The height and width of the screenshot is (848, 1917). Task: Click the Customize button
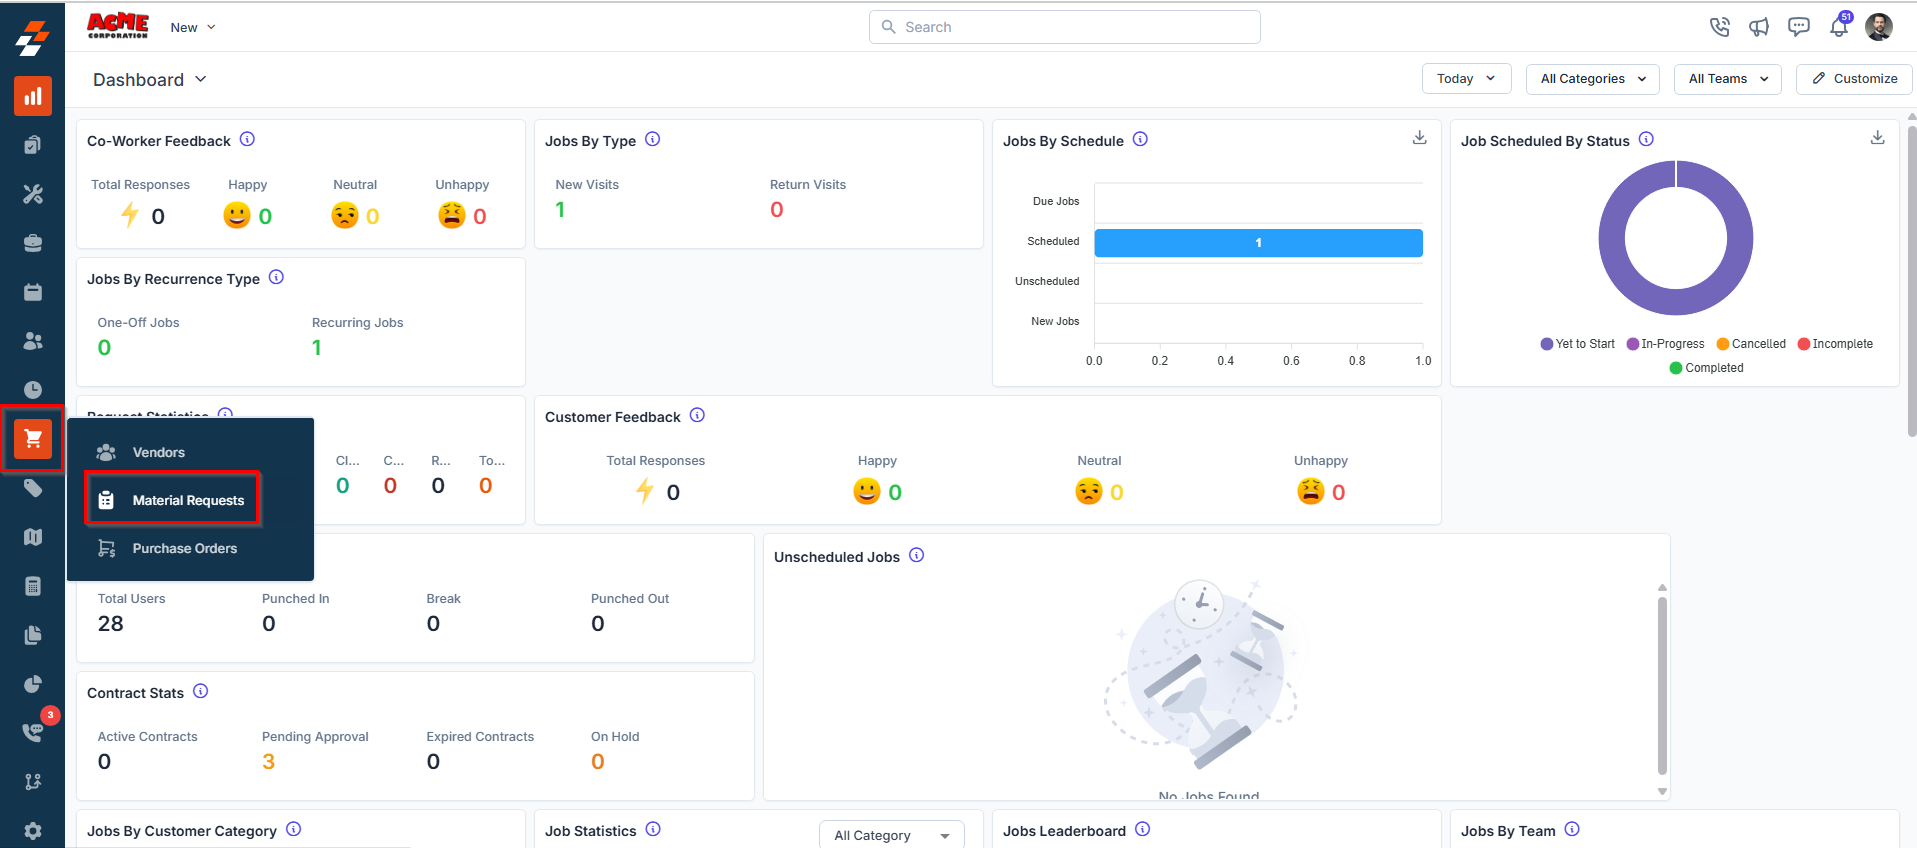(1854, 79)
